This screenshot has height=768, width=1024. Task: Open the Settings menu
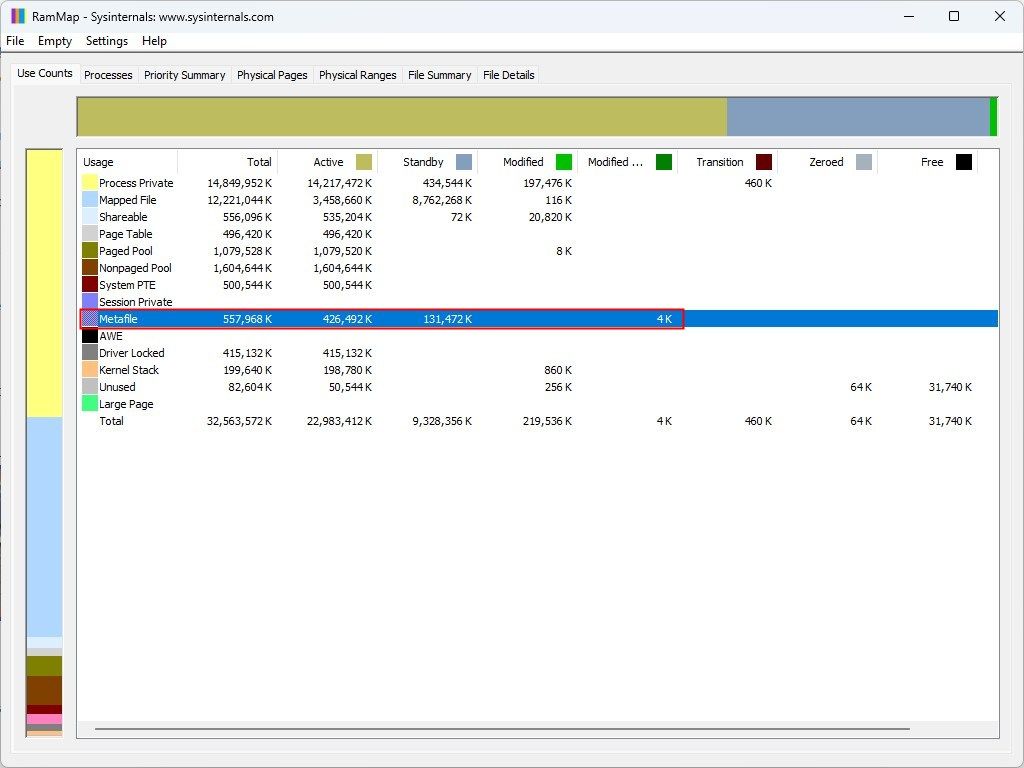tap(106, 40)
